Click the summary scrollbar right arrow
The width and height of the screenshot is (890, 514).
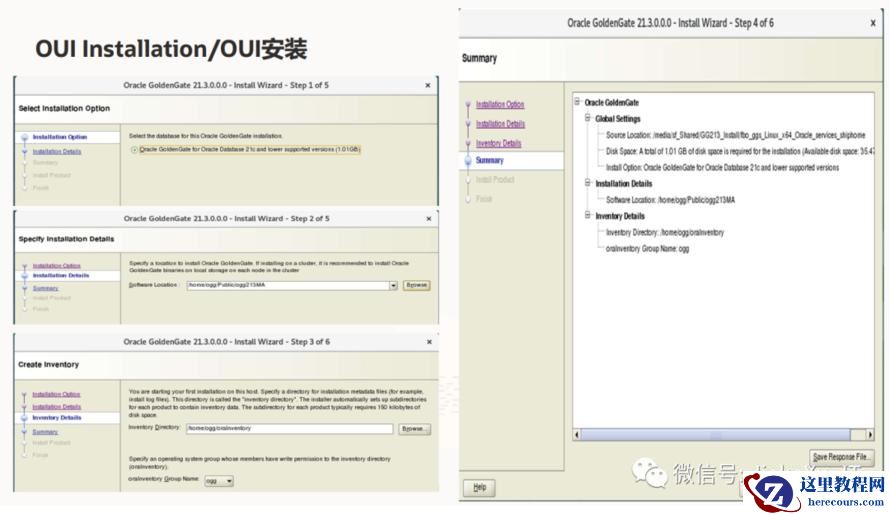click(x=870, y=435)
